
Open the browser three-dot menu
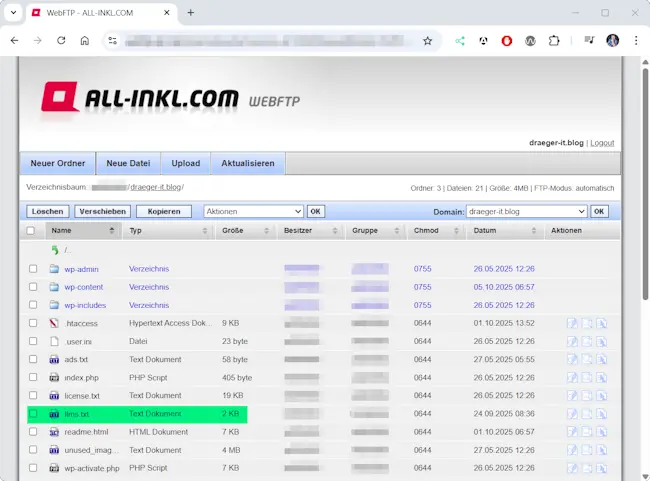(x=636, y=41)
